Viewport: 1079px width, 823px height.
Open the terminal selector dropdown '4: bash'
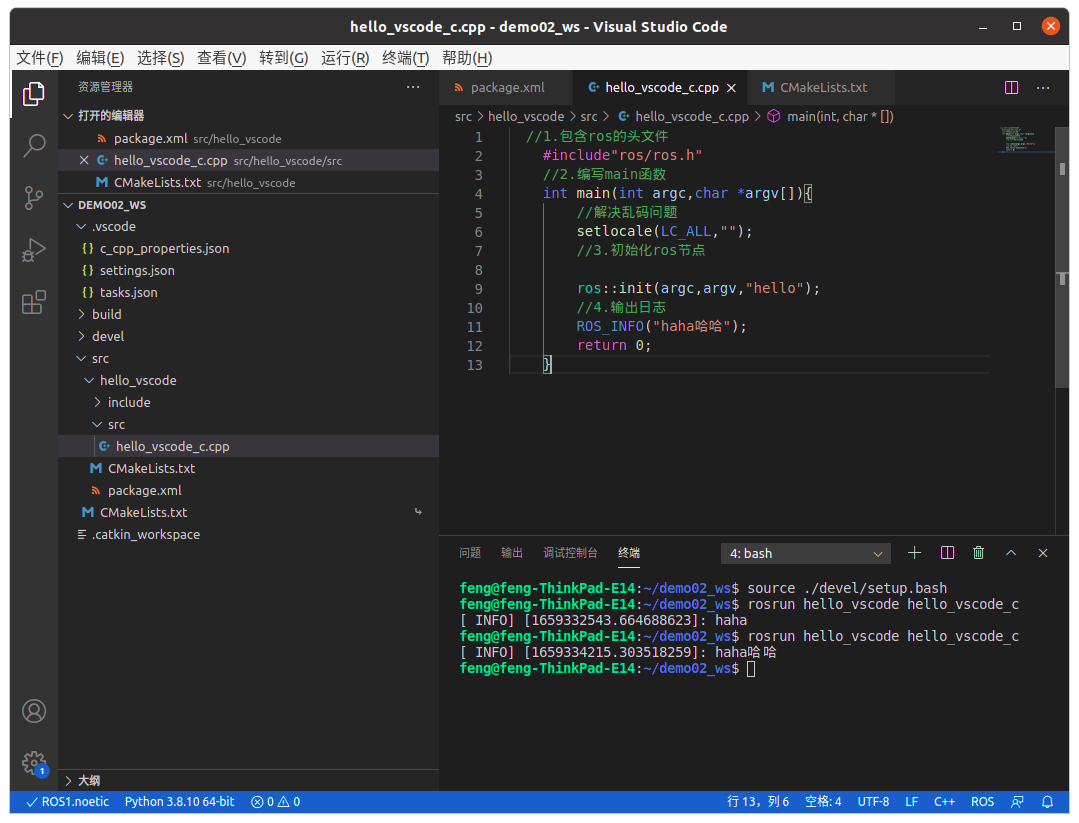click(805, 553)
